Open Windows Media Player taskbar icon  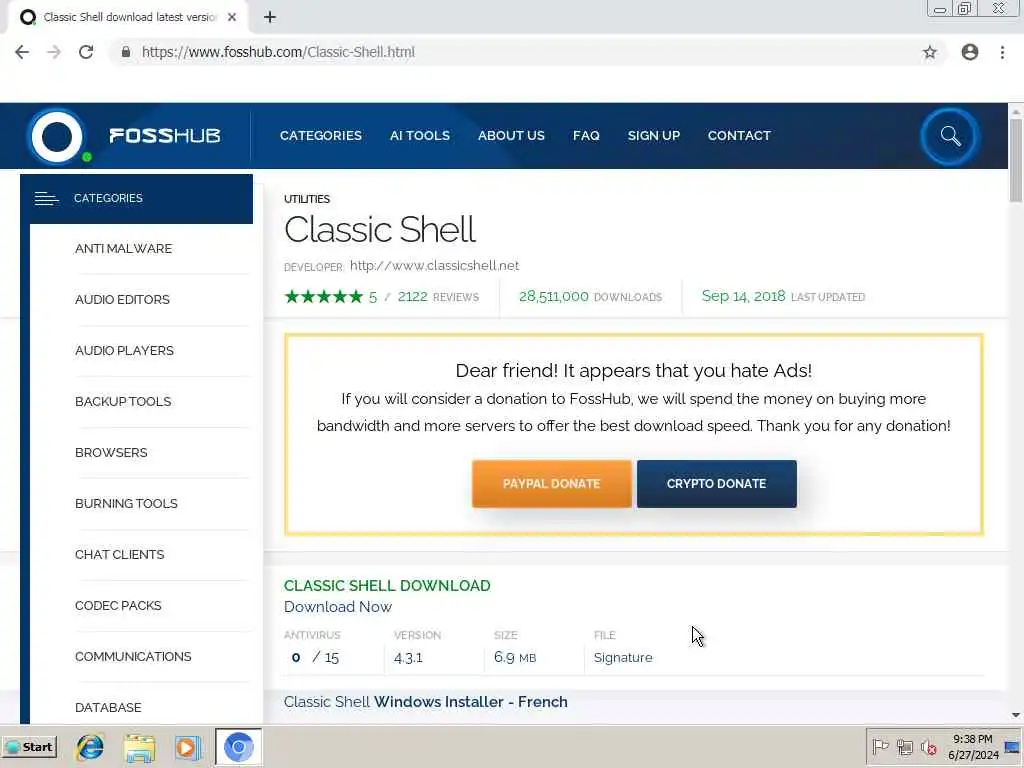pos(188,747)
